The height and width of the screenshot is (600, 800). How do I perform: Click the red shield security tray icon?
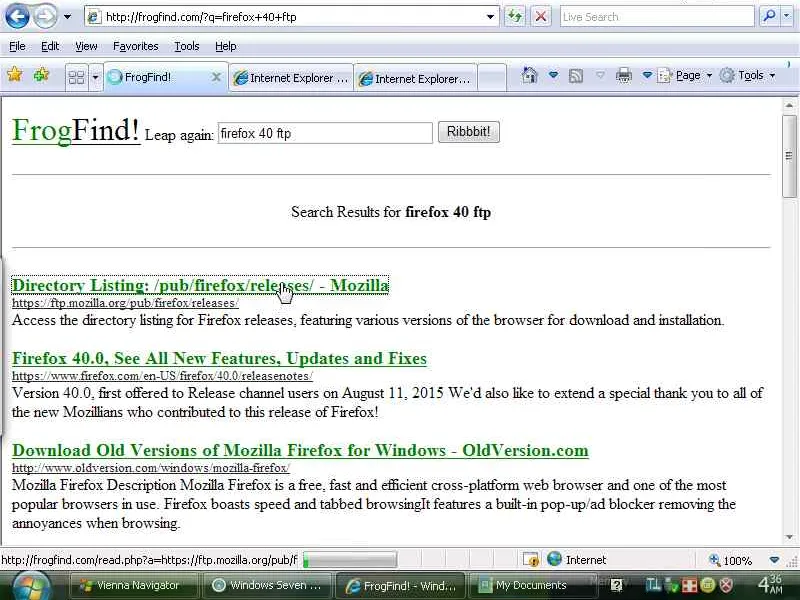pos(727,585)
